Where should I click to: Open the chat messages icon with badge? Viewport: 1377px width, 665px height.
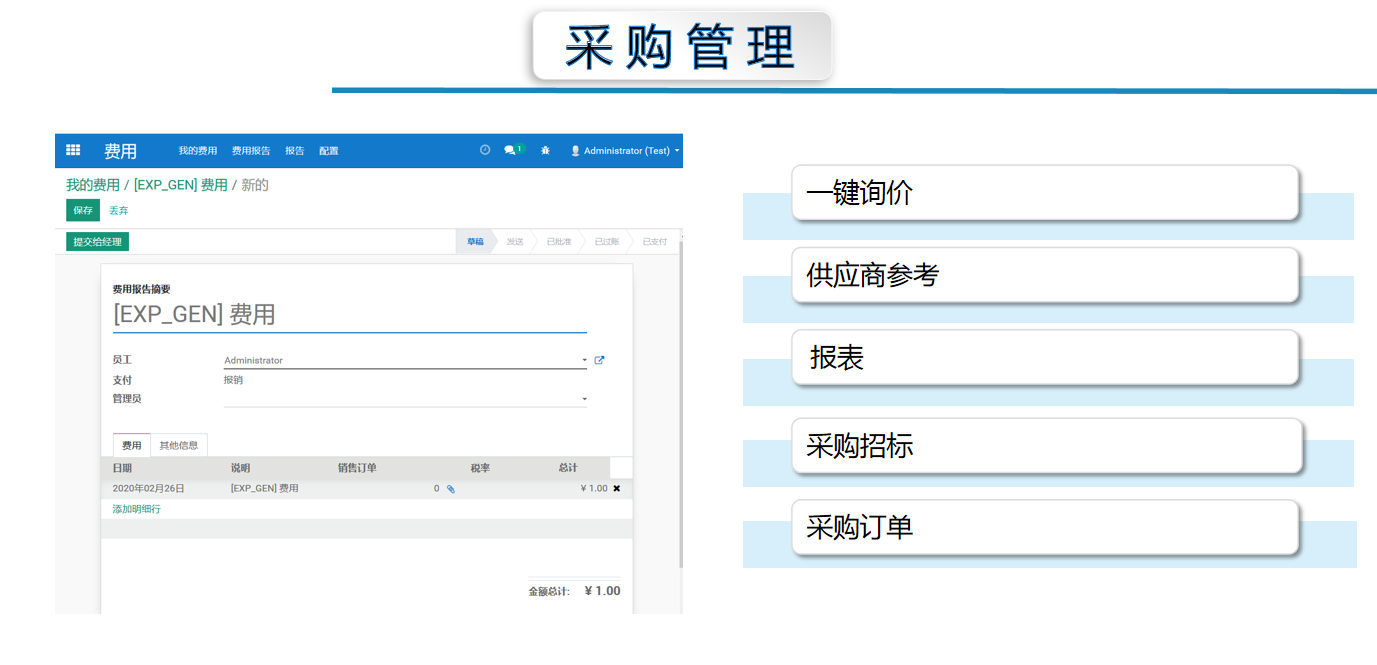511,150
